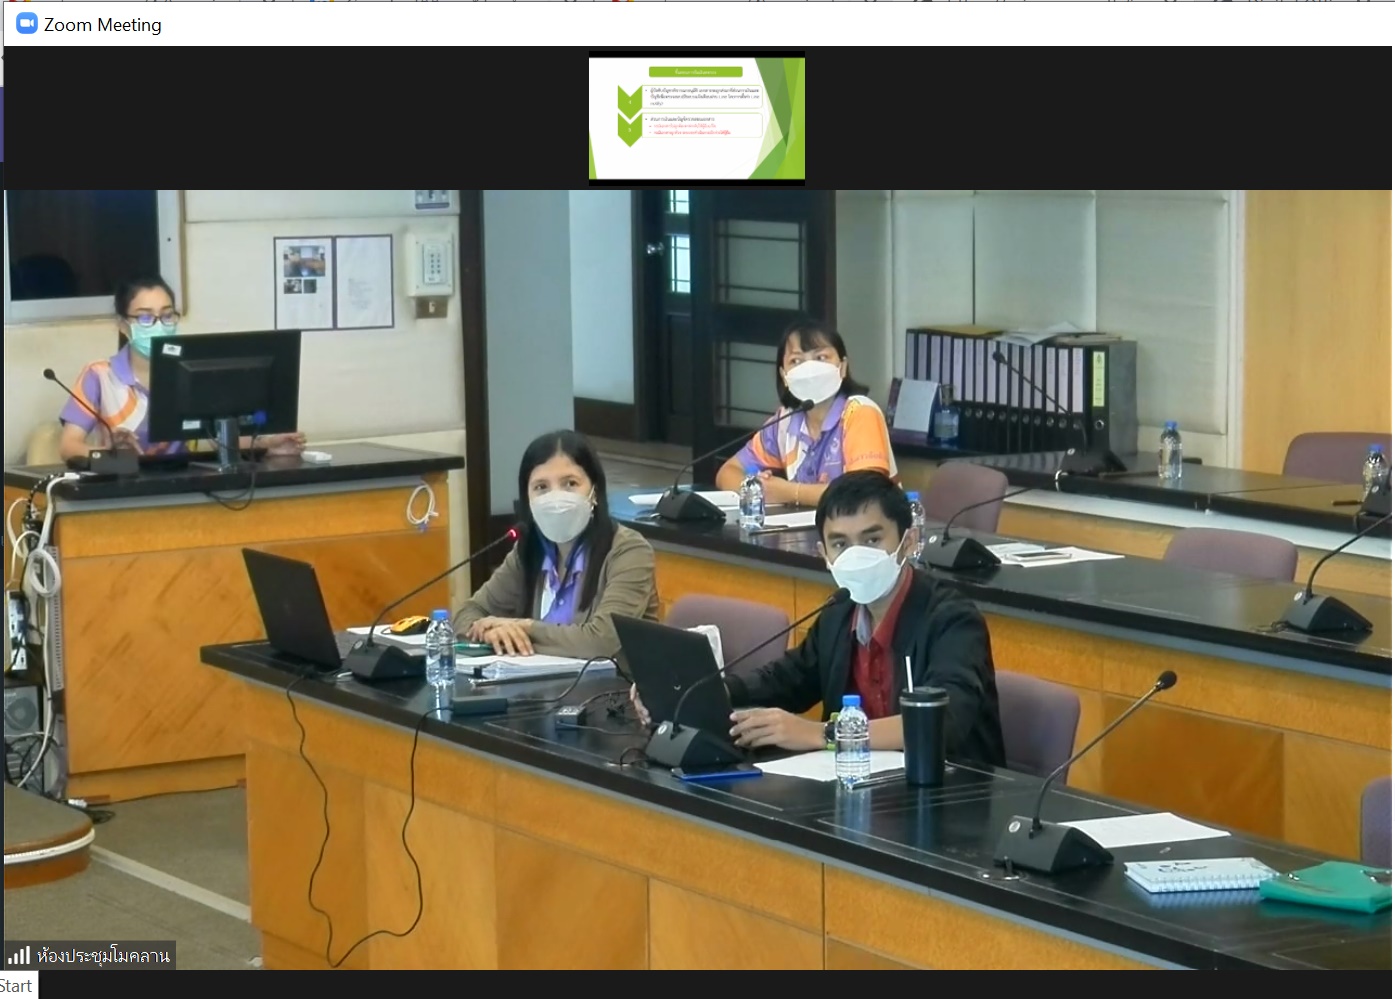Click the black bar below the video feed

[x=700, y=984]
